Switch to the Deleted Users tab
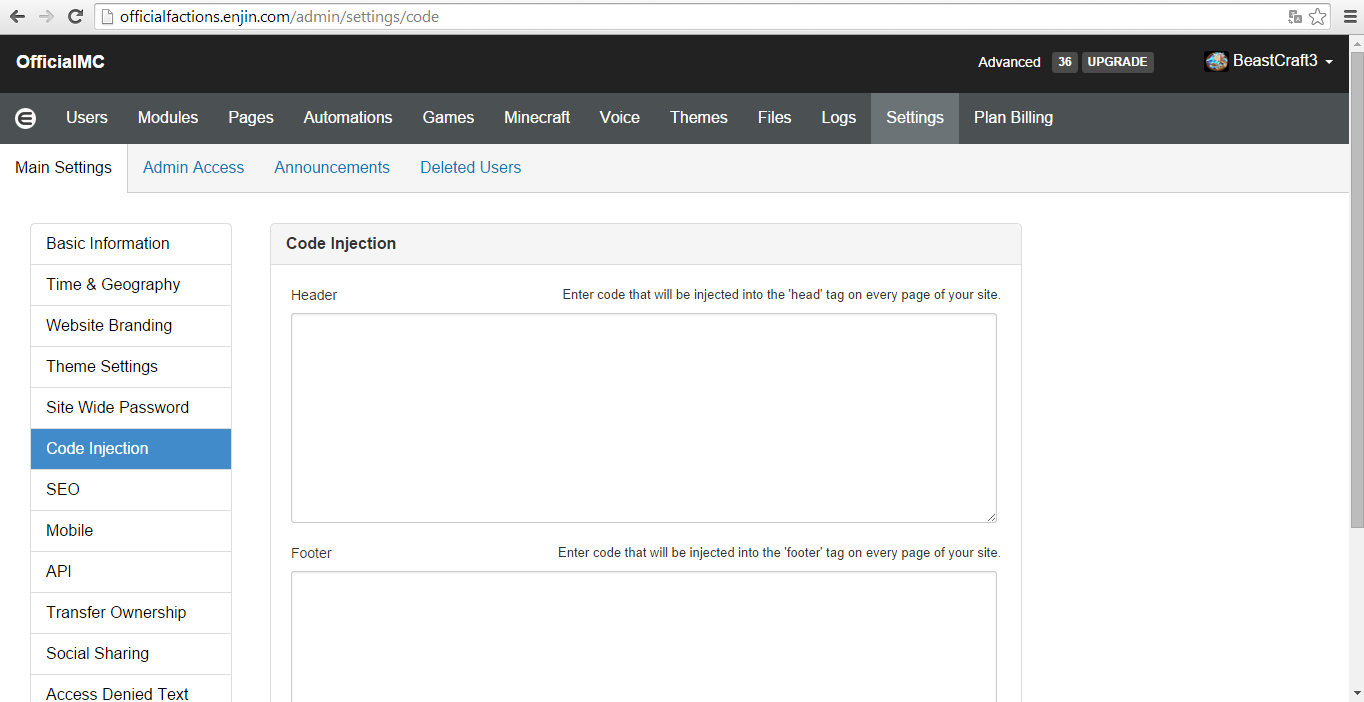 tap(471, 168)
